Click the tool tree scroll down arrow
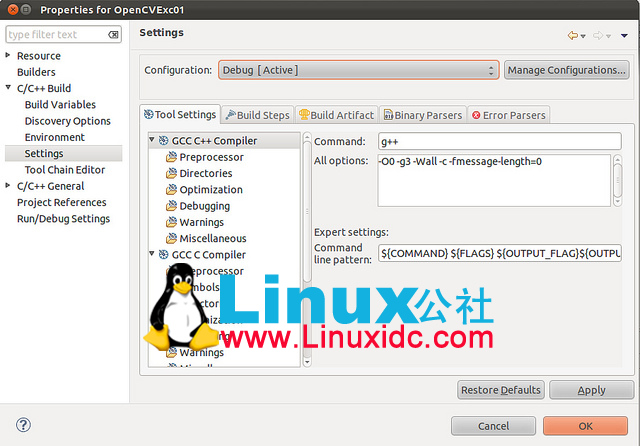This screenshot has width=640, height=446. click(x=307, y=362)
